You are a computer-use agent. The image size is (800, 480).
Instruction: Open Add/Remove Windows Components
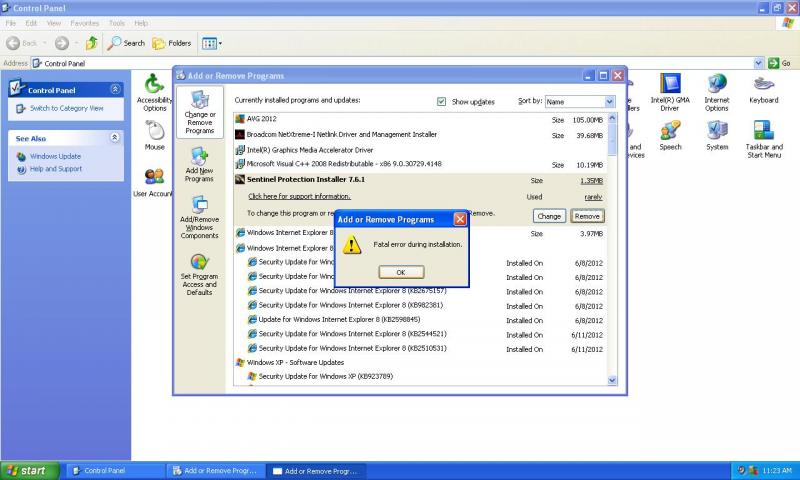199,217
